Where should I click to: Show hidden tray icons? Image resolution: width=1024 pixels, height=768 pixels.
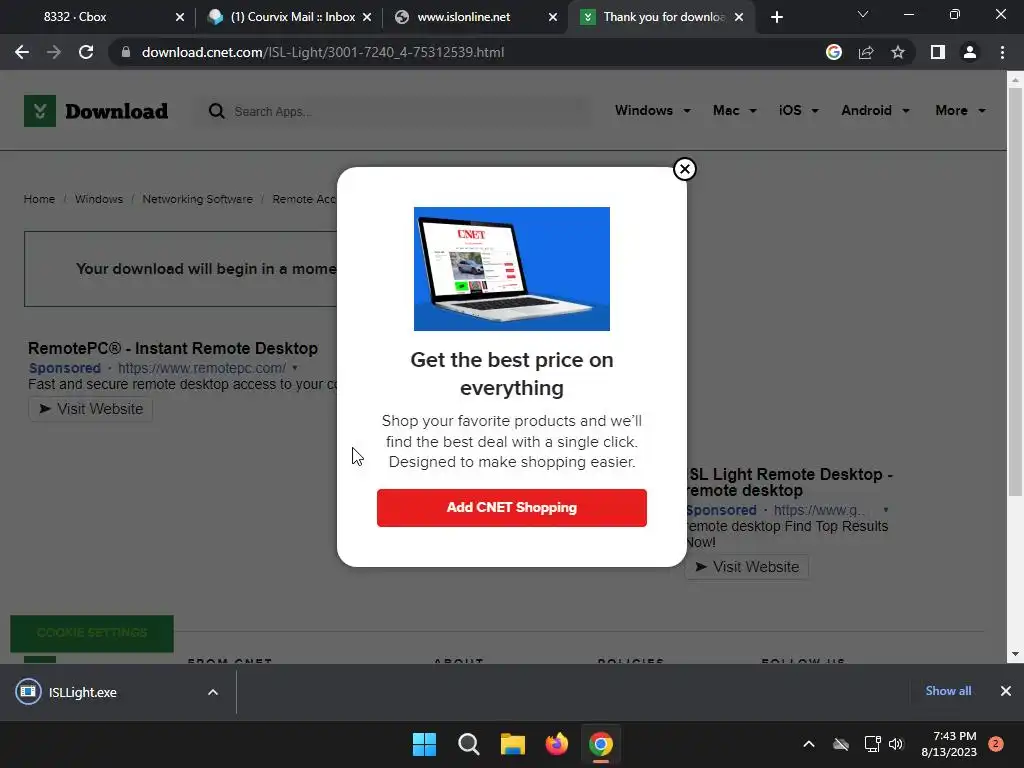[808, 744]
